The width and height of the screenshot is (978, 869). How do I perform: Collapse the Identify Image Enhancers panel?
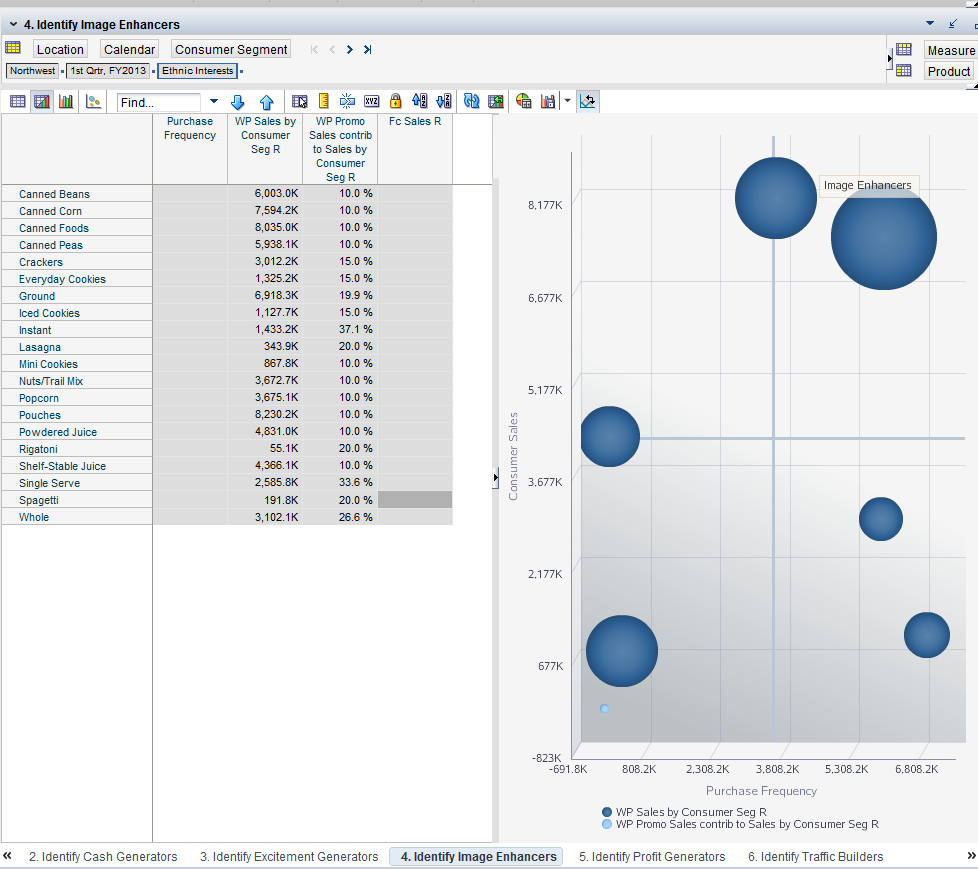[x=13, y=24]
